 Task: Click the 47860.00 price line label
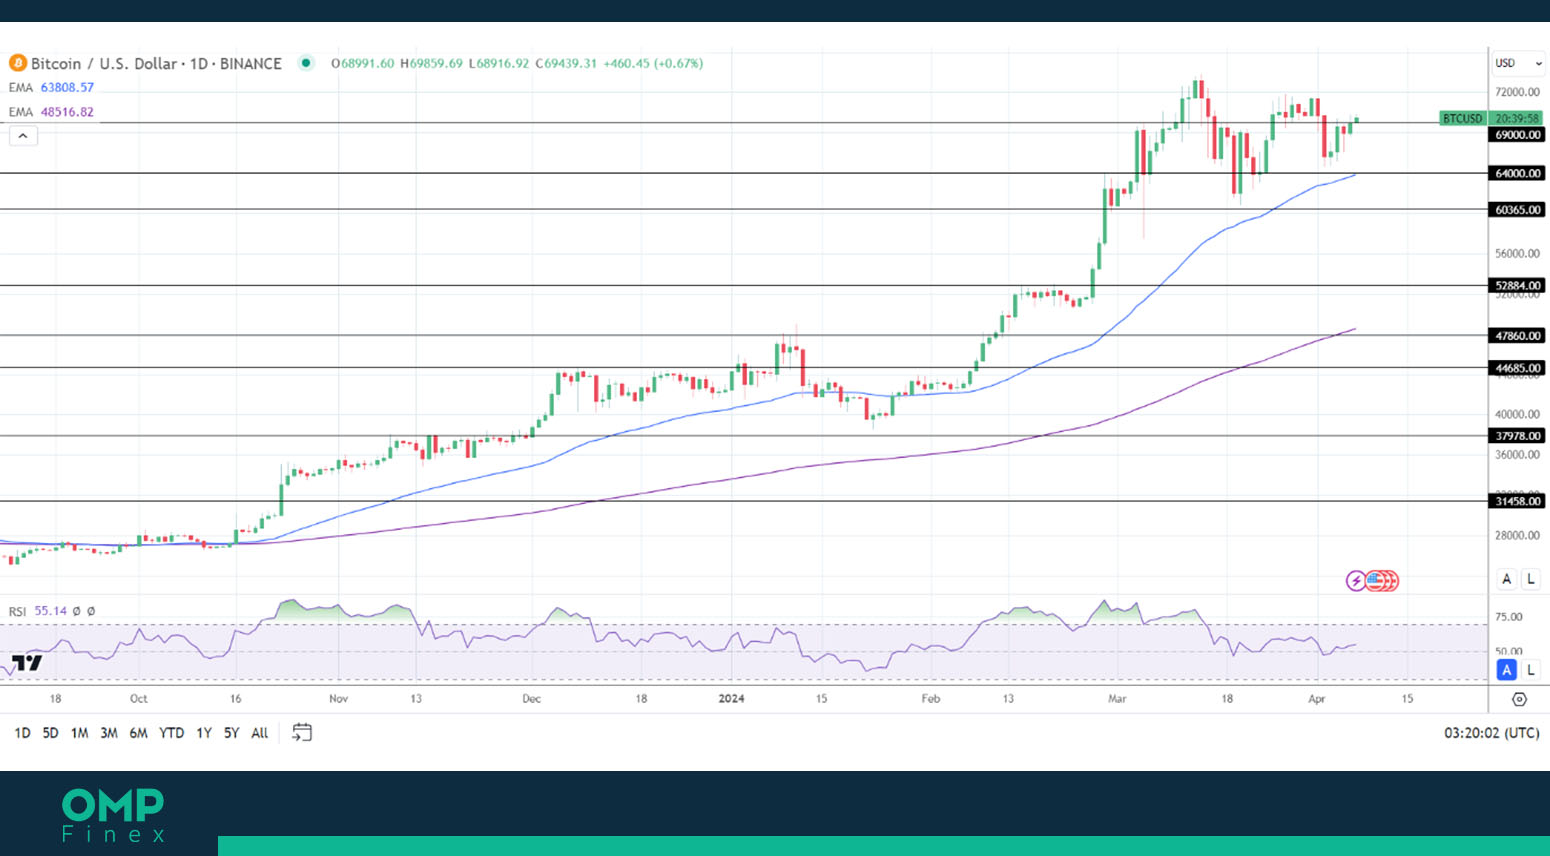pyautogui.click(x=1517, y=336)
